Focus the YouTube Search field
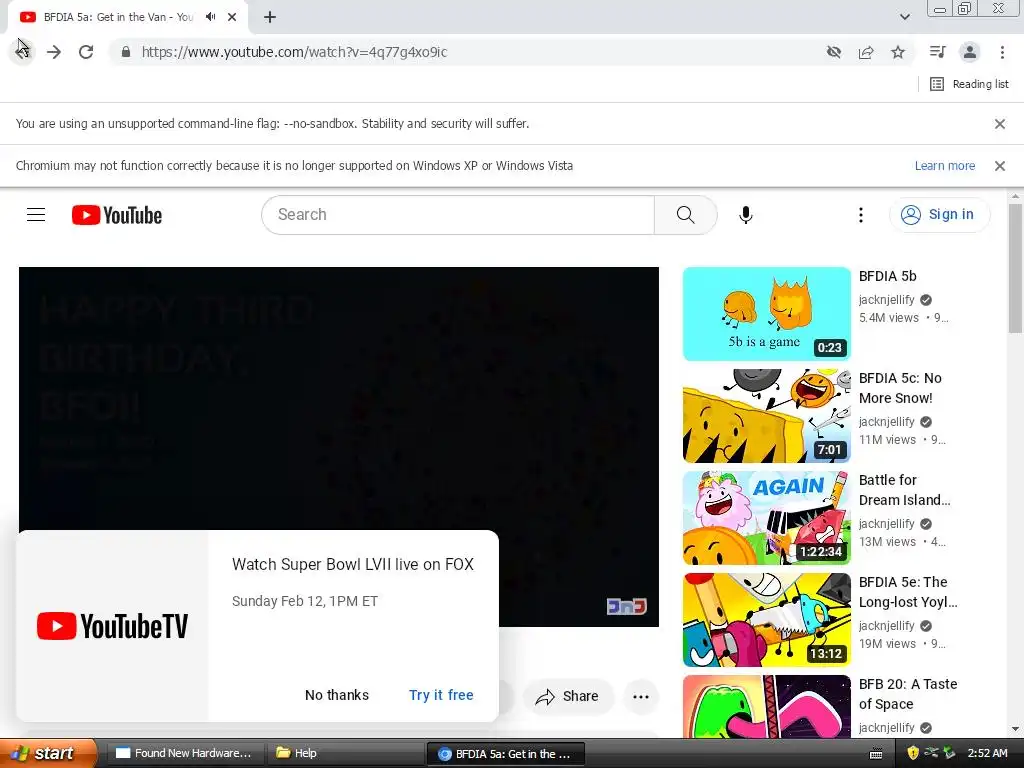Screen dimensions: 1024x768 click(458, 215)
